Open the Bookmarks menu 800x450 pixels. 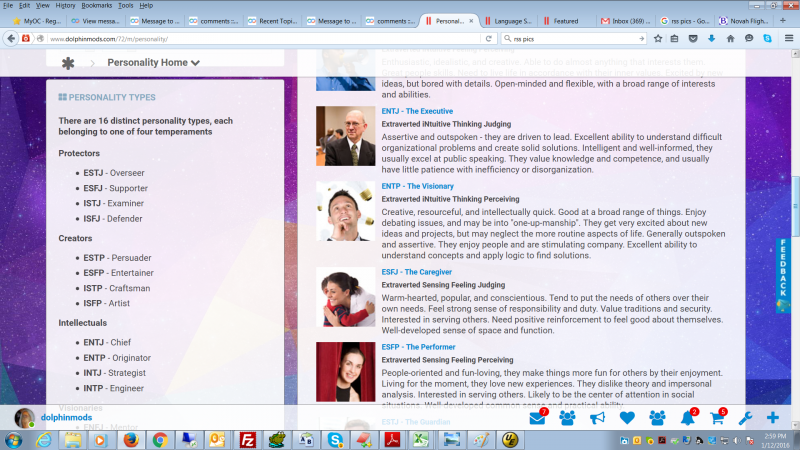pos(96,6)
